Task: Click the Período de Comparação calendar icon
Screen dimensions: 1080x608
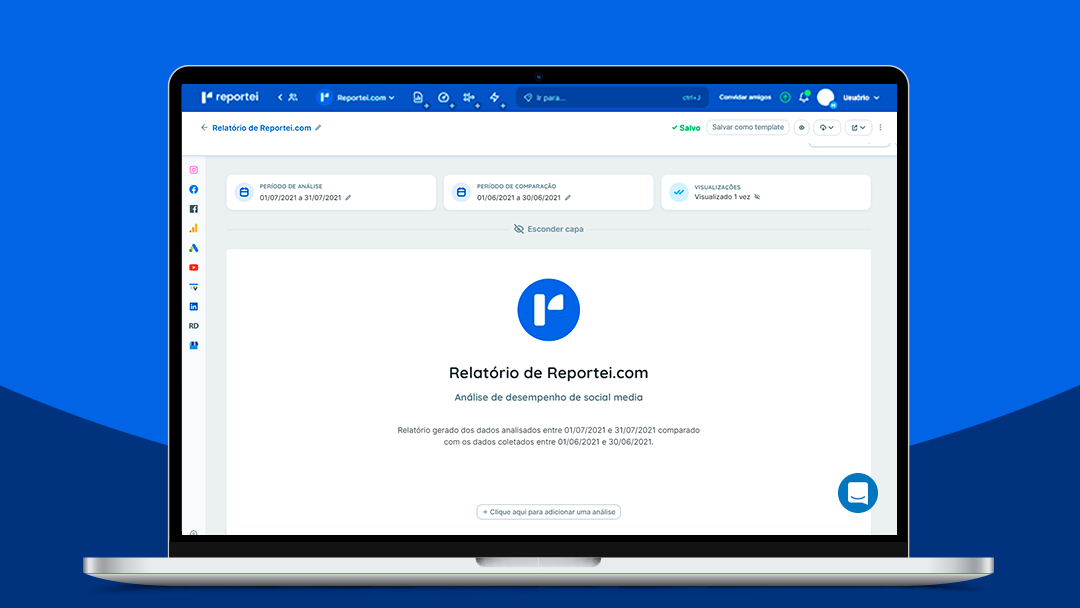Action: click(x=461, y=192)
